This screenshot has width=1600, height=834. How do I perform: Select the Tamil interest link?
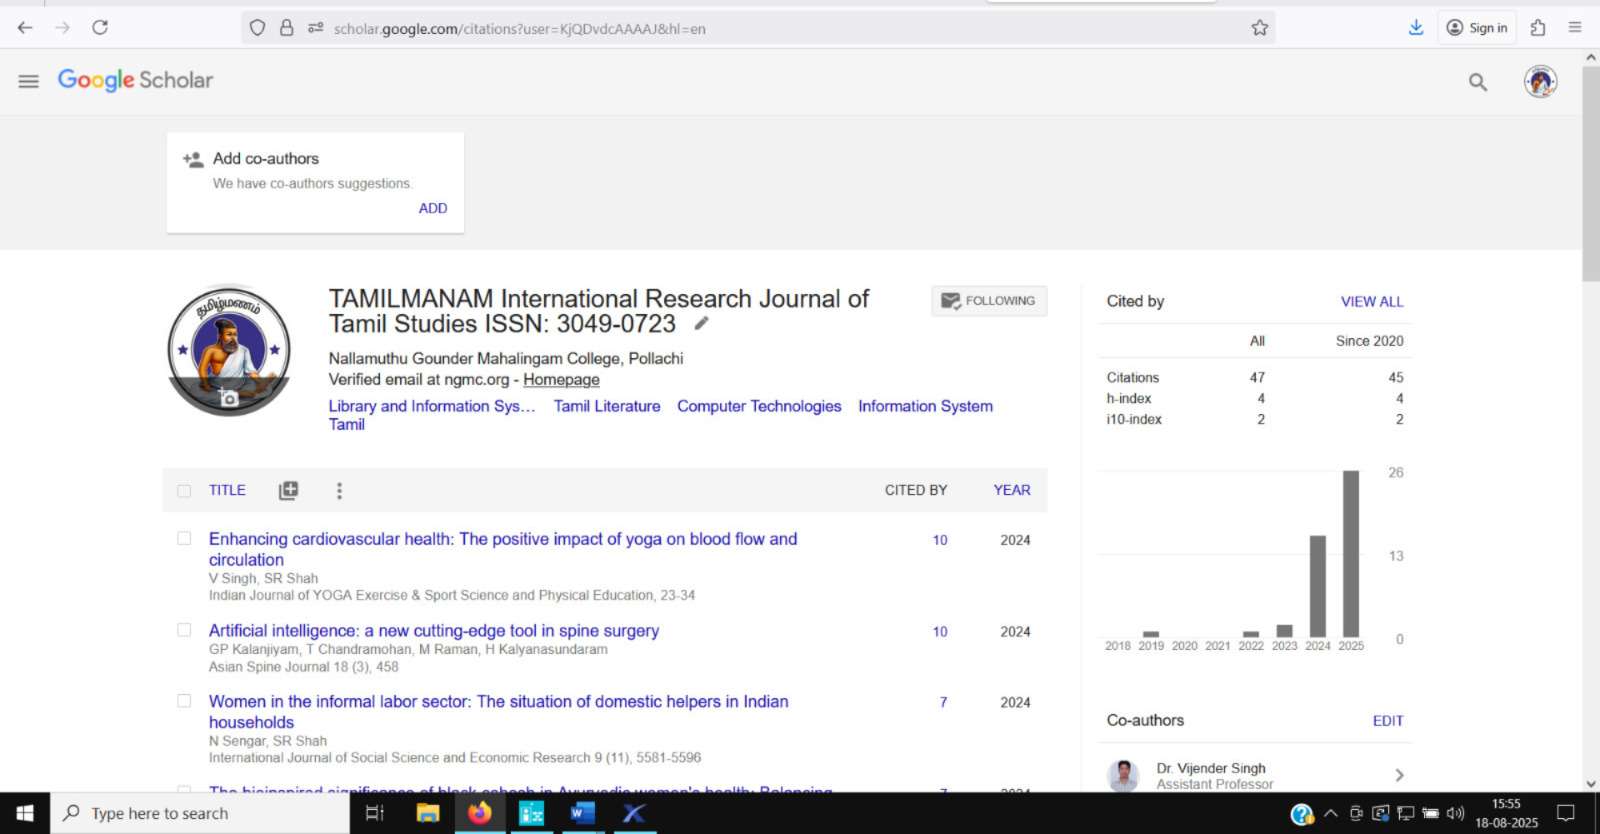[347, 425]
